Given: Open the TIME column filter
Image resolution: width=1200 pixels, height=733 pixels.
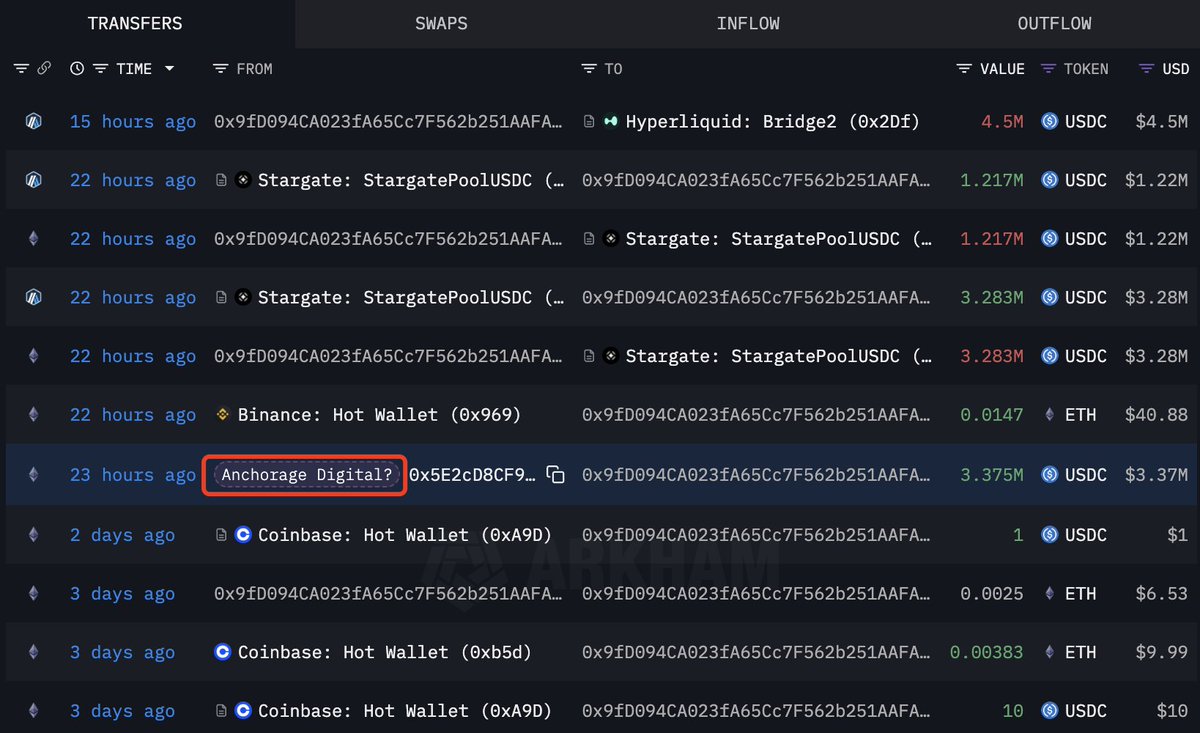Looking at the screenshot, I should [100, 69].
